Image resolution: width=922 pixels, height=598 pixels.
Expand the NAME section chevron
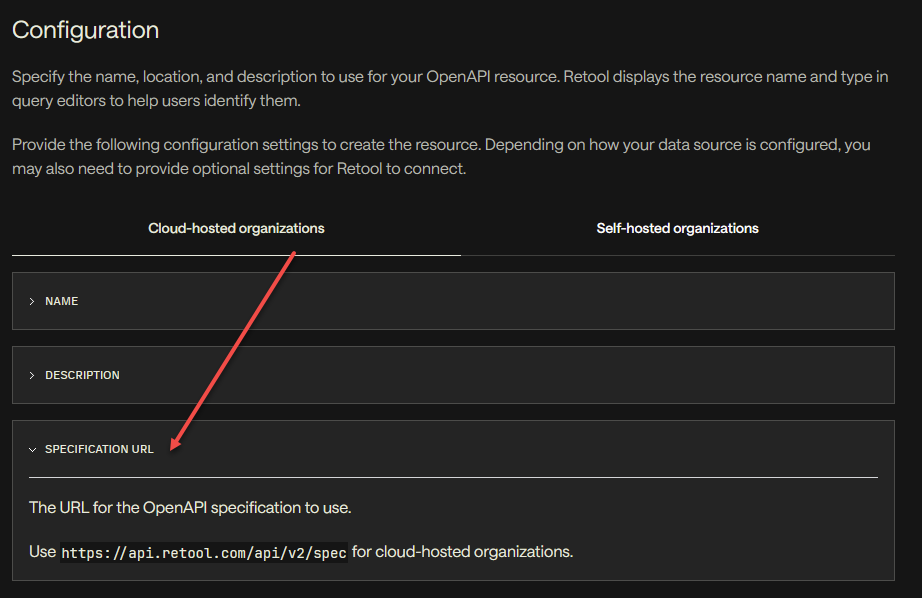[32, 301]
